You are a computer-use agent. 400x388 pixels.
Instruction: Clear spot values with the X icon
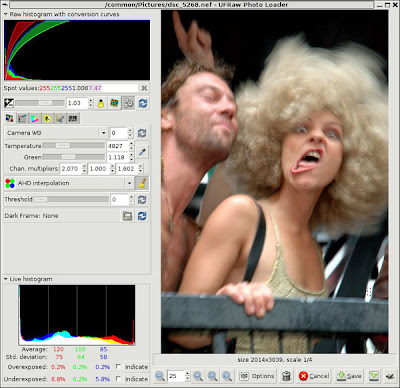click(144, 88)
